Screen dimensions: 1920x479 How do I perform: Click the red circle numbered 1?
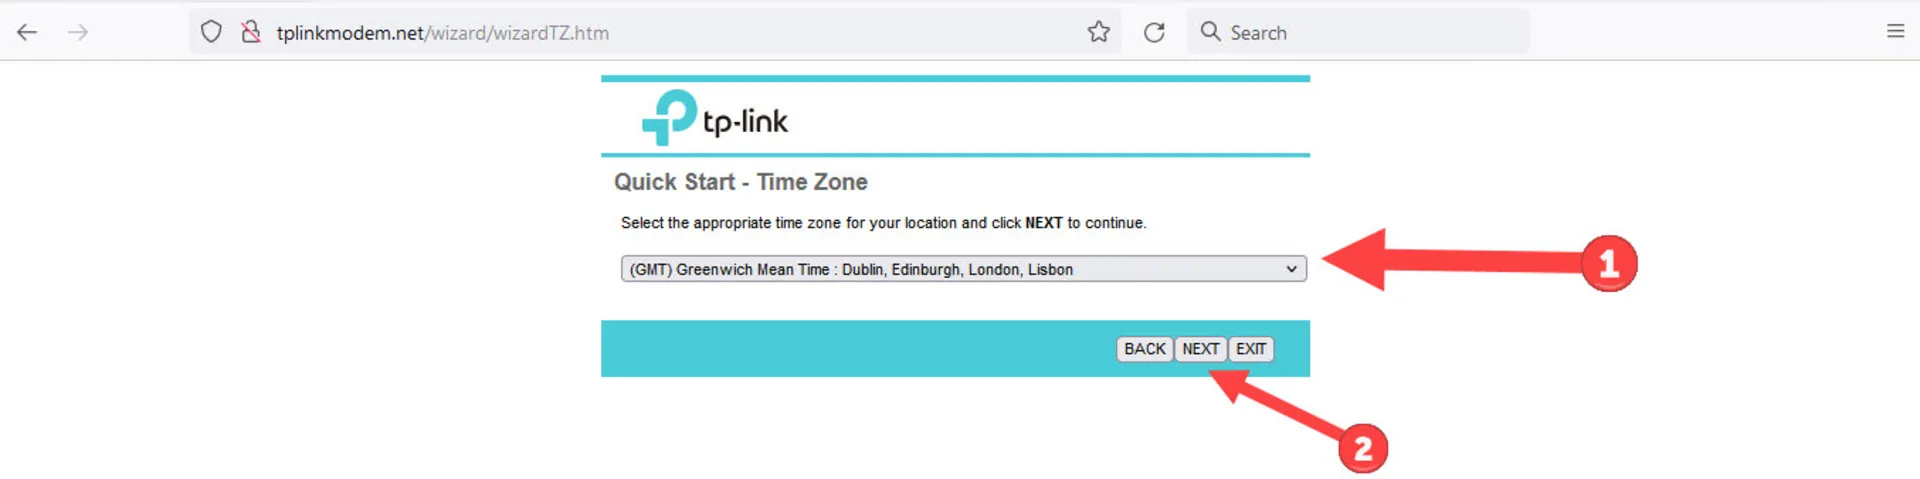pyautogui.click(x=1608, y=264)
